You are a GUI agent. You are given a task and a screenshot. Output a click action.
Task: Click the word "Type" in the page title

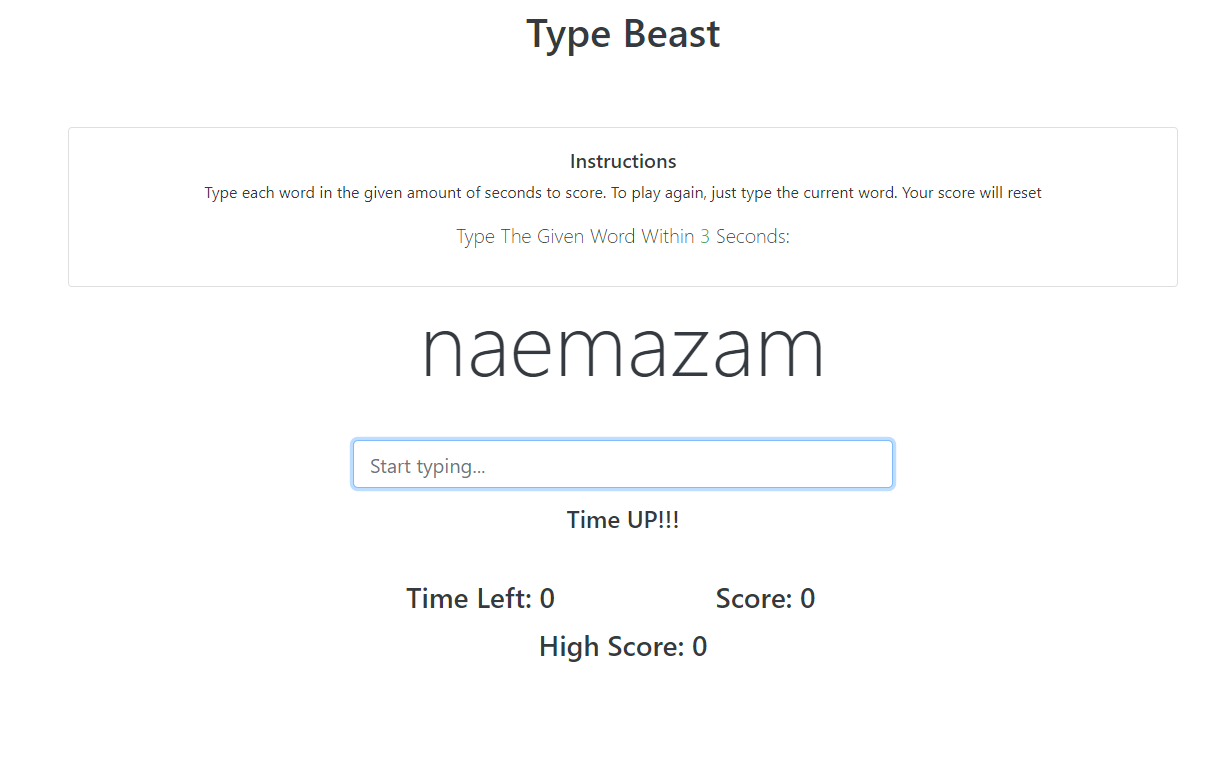(569, 34)
